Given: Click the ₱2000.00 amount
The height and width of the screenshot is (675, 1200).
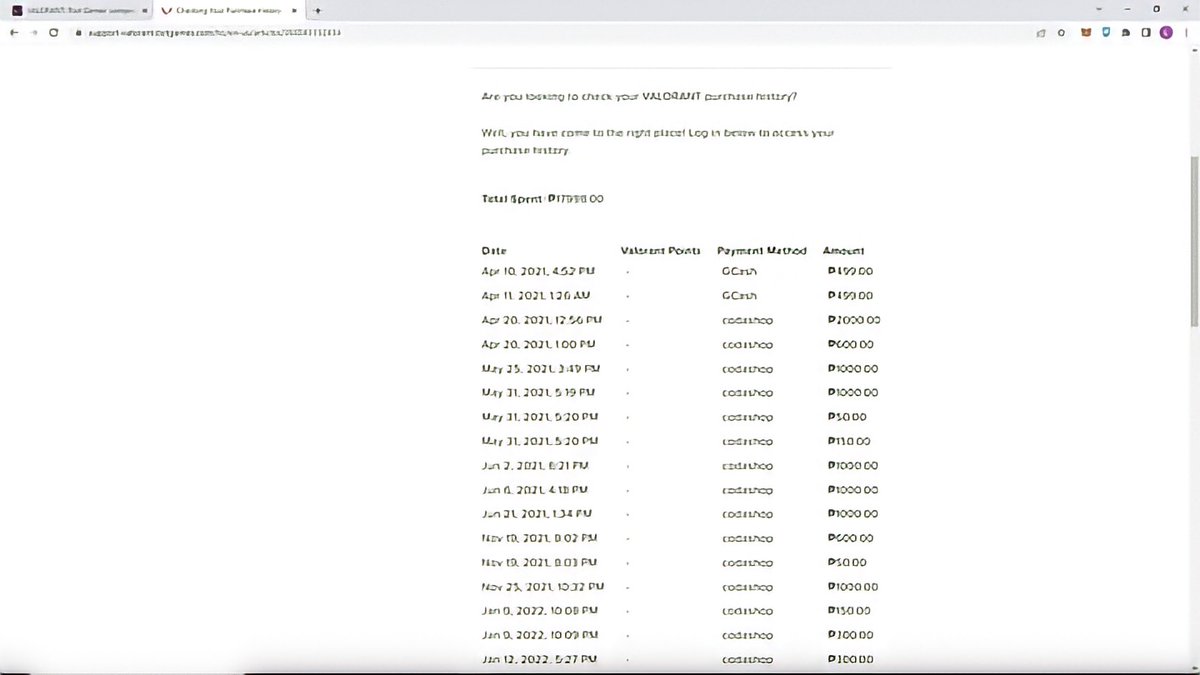Looking at the screenshot, I should 854,320.
